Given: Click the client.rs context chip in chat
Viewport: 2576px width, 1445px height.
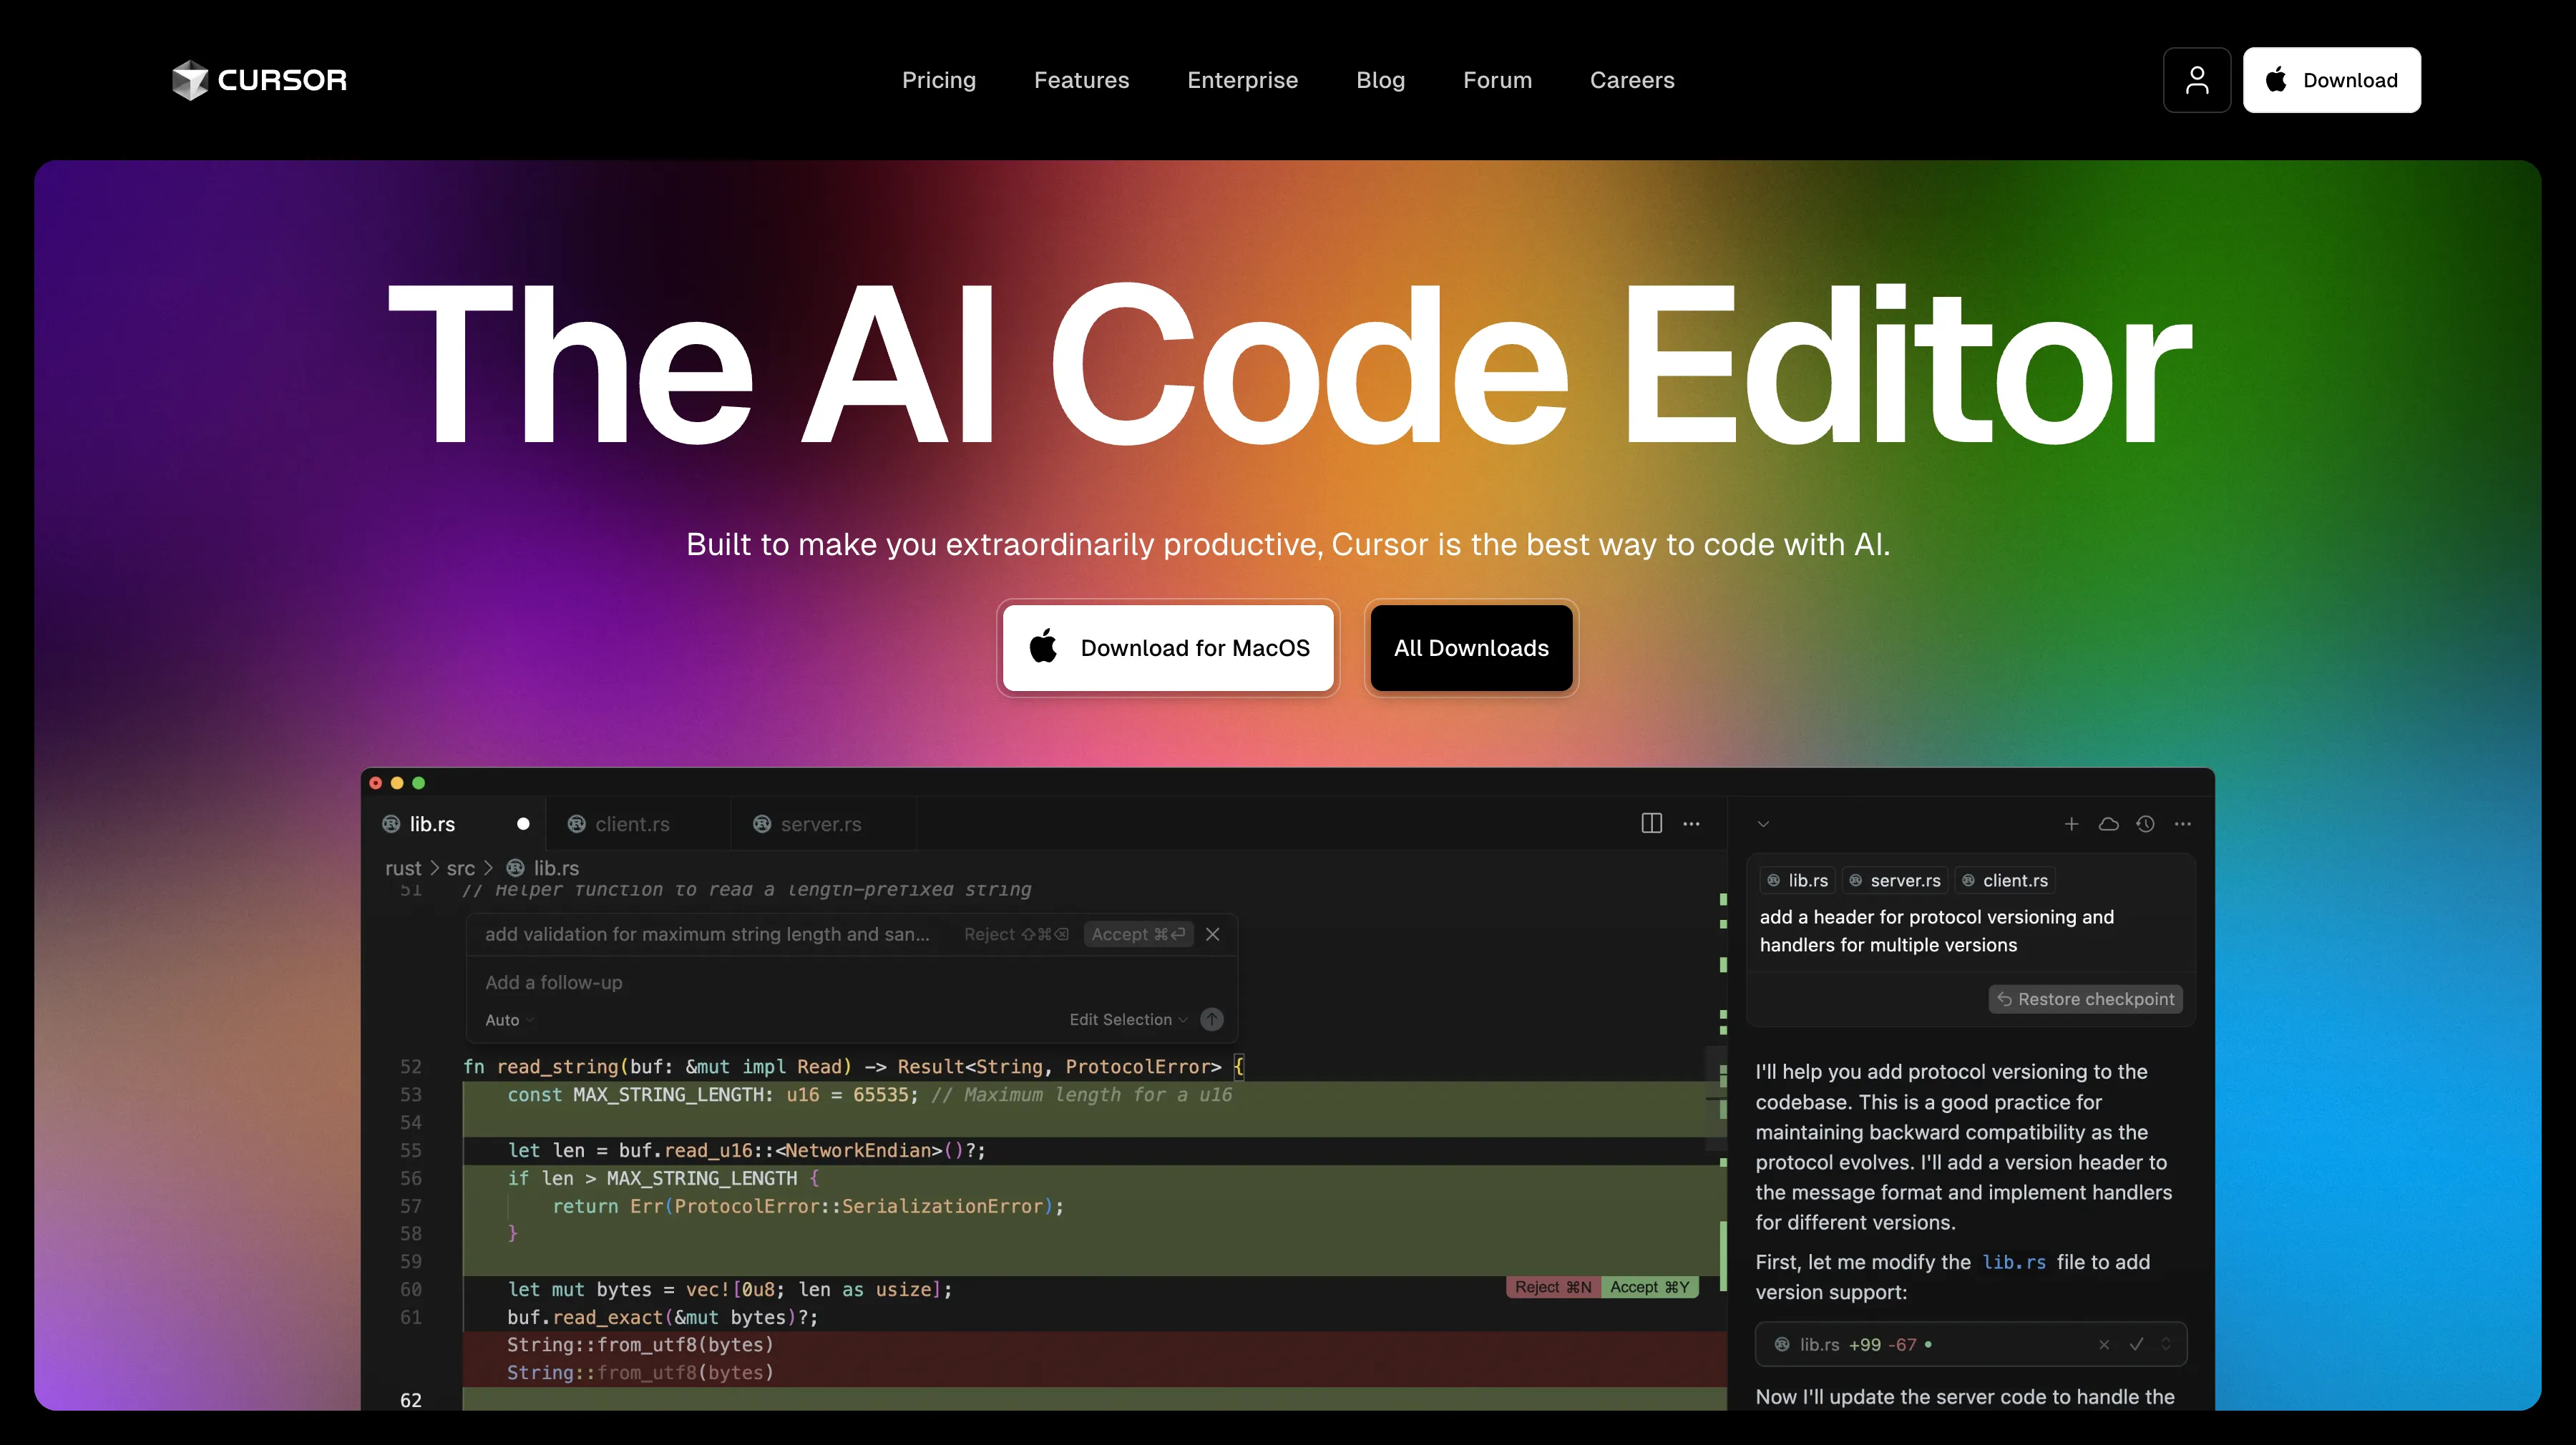Looking at the screenshot, I should (2005, 880).
